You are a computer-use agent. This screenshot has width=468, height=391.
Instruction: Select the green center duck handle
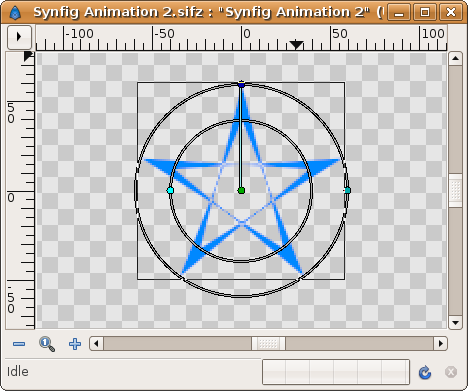[x=242, y=191]
